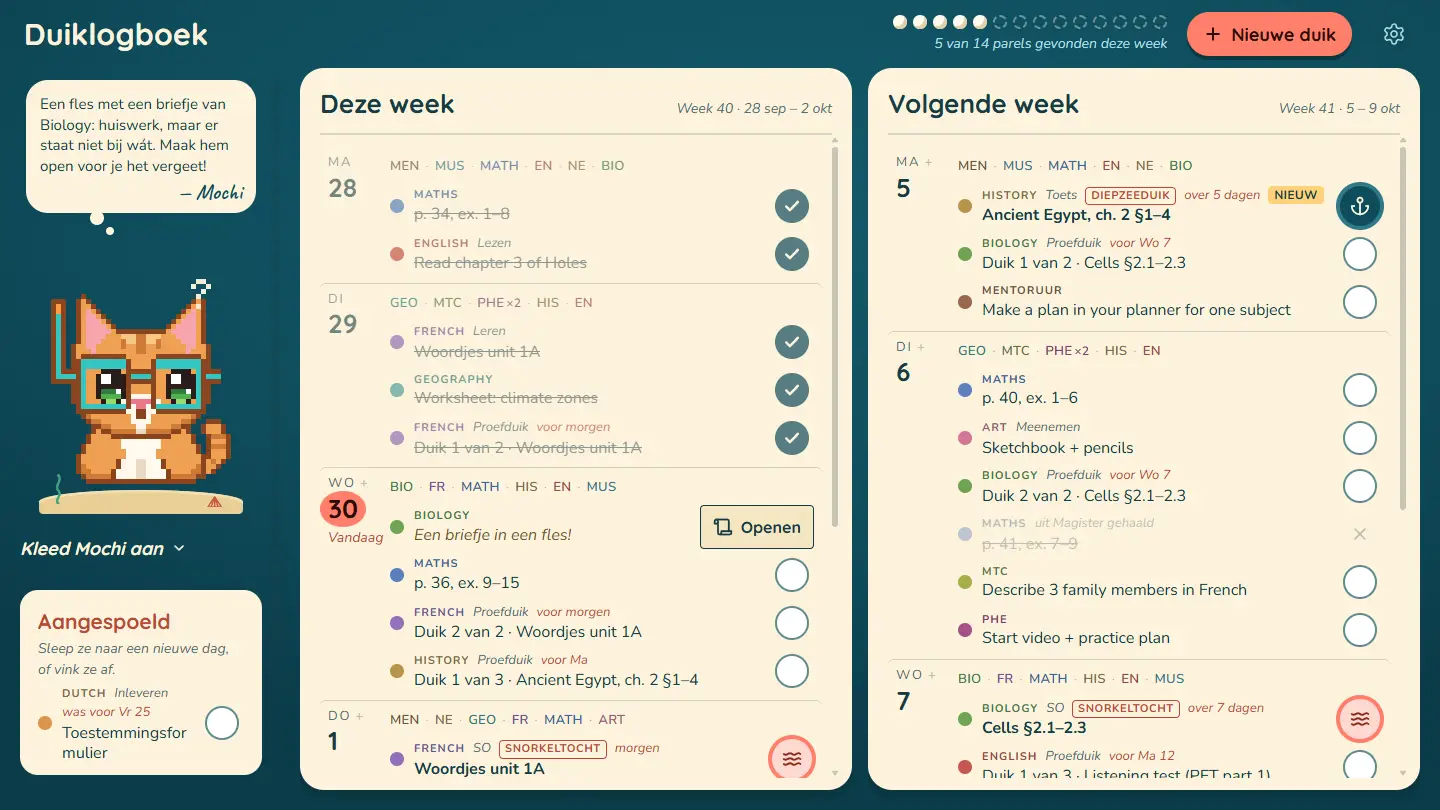The width and height of the screenshot is (1440, 810).
Task: Click the Vandaag date bubble 30
Action: click(x=343, y=509)
